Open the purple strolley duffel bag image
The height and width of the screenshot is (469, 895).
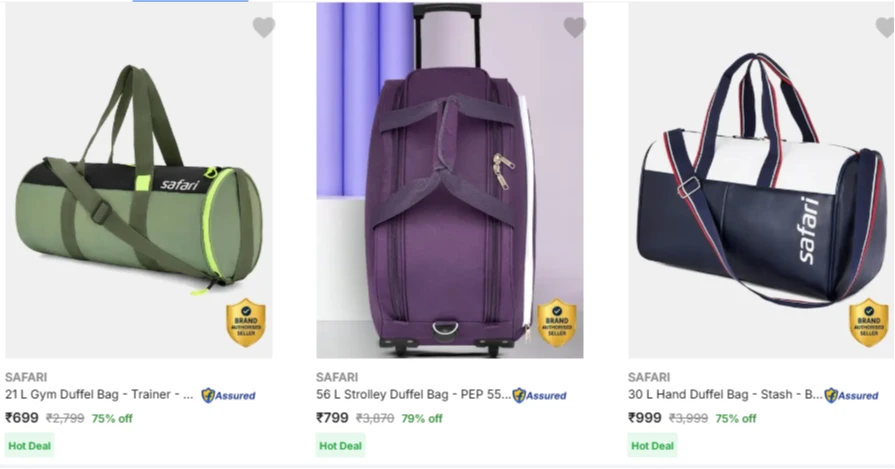point(450,180)
